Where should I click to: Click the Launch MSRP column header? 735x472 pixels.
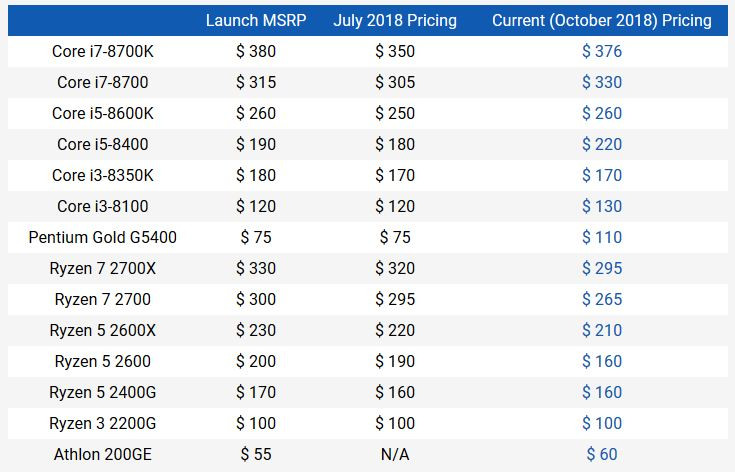(256, 20)
